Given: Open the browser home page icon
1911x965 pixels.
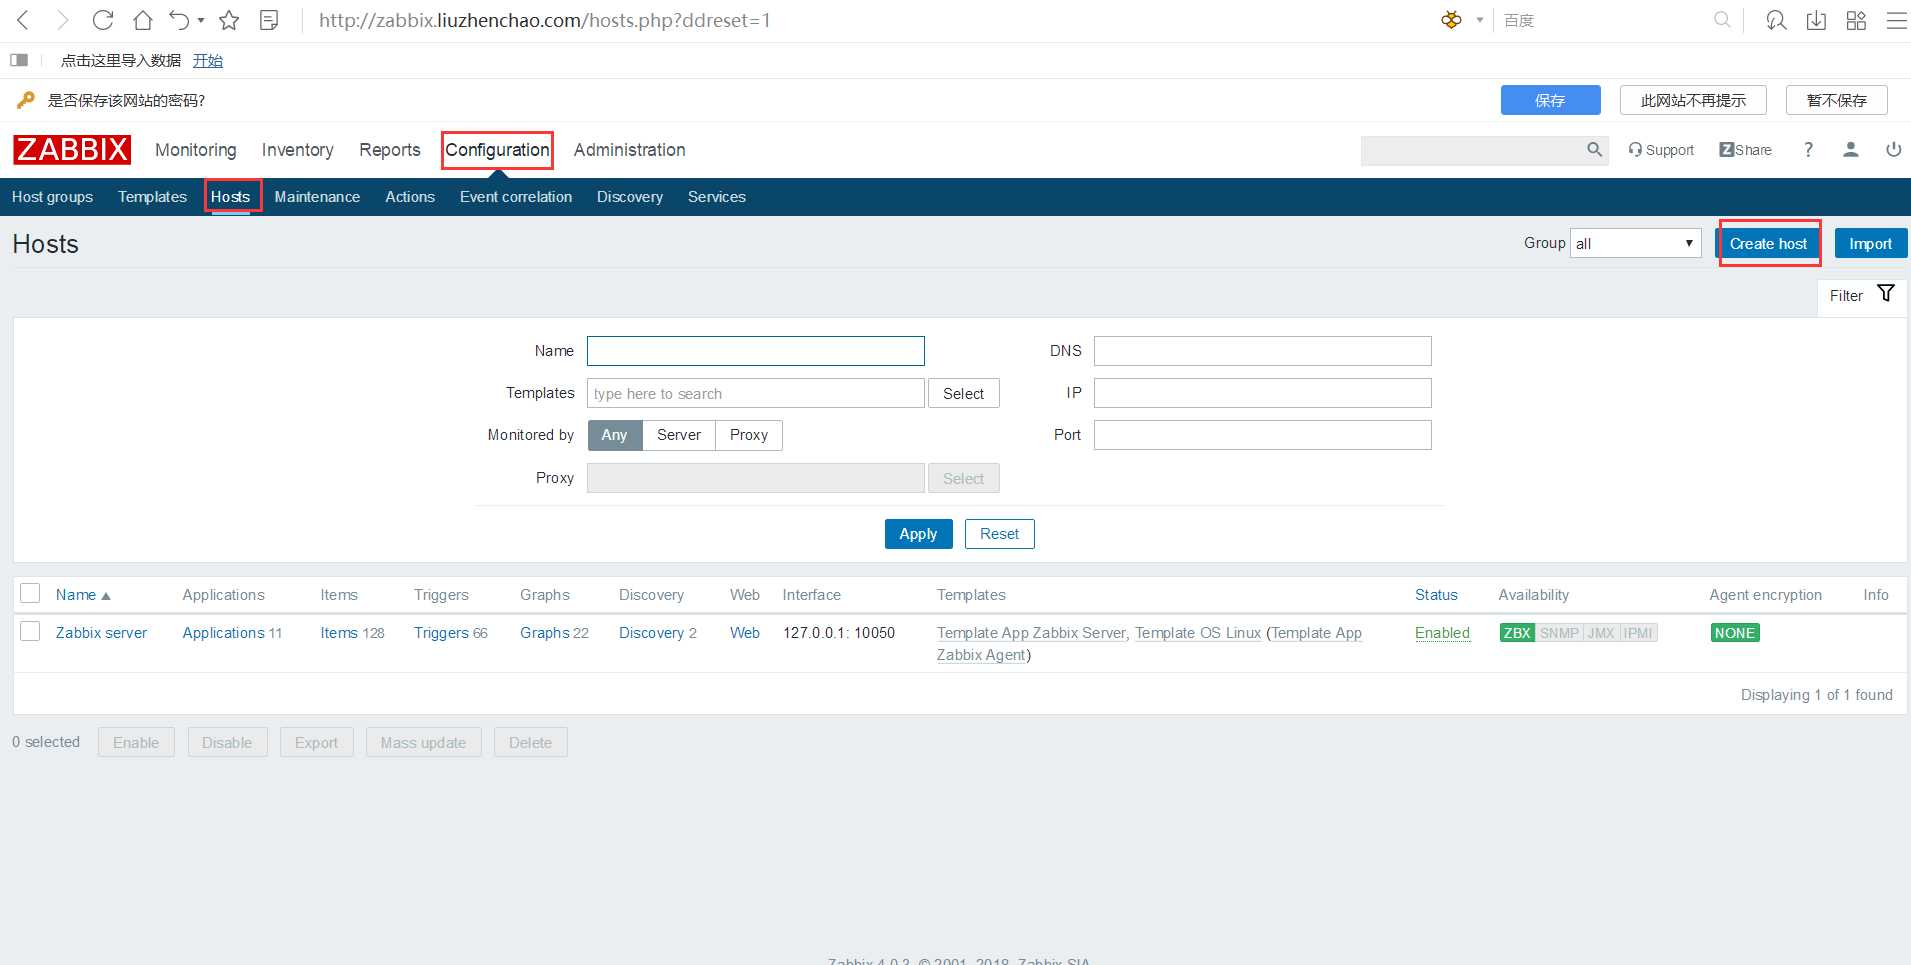Looking at the screenshot, I should [143, 20].
